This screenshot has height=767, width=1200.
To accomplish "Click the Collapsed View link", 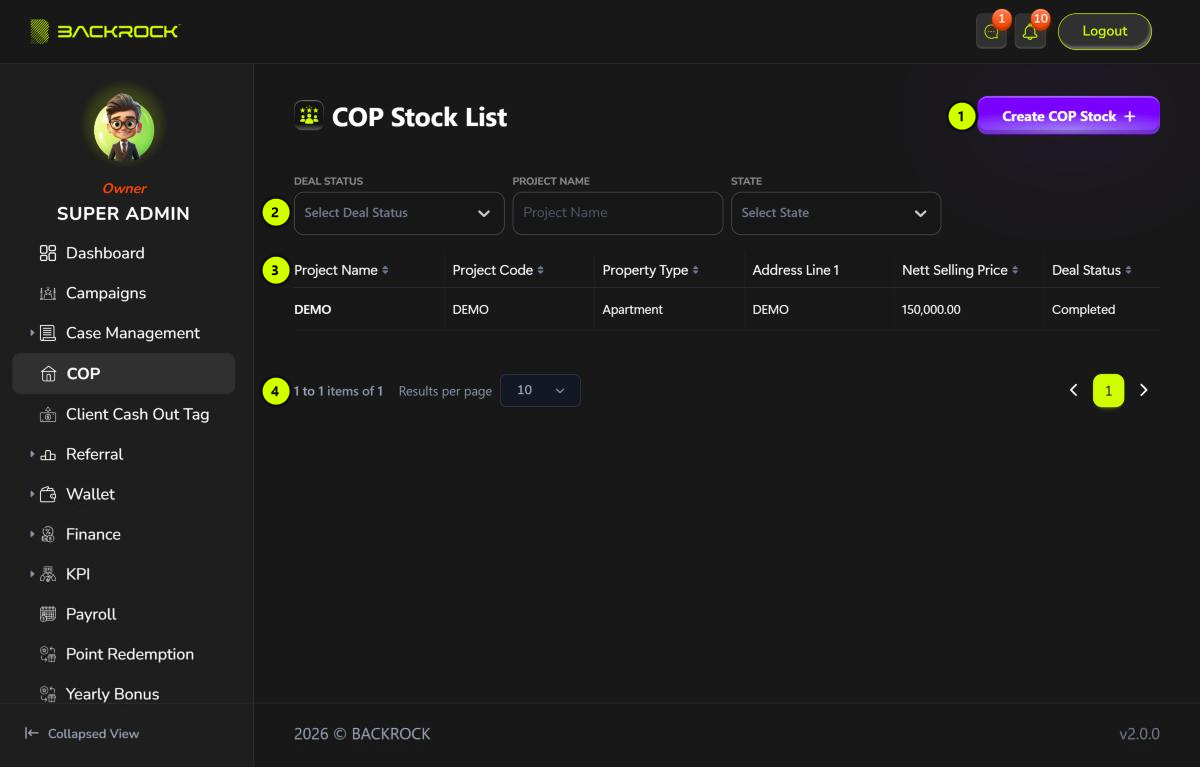I will [x=82, y=733].
